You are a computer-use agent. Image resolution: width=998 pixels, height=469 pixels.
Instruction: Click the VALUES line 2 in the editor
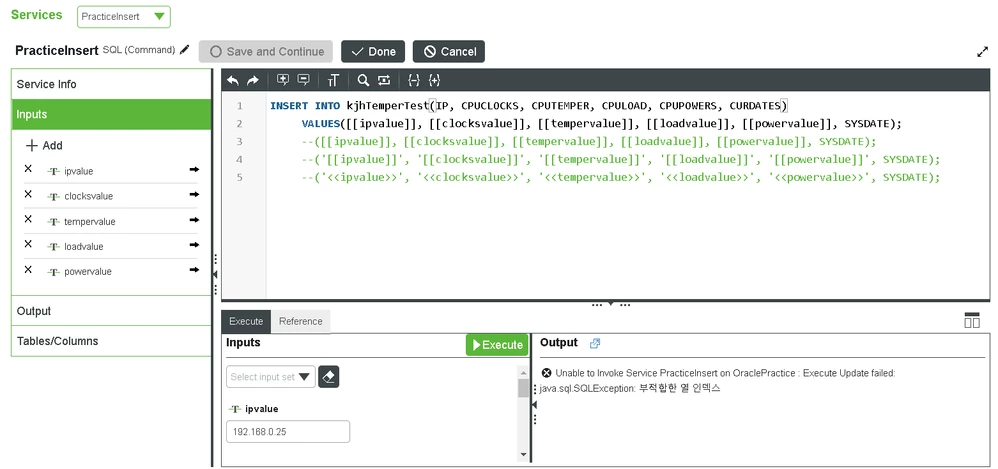coord(602,123)
